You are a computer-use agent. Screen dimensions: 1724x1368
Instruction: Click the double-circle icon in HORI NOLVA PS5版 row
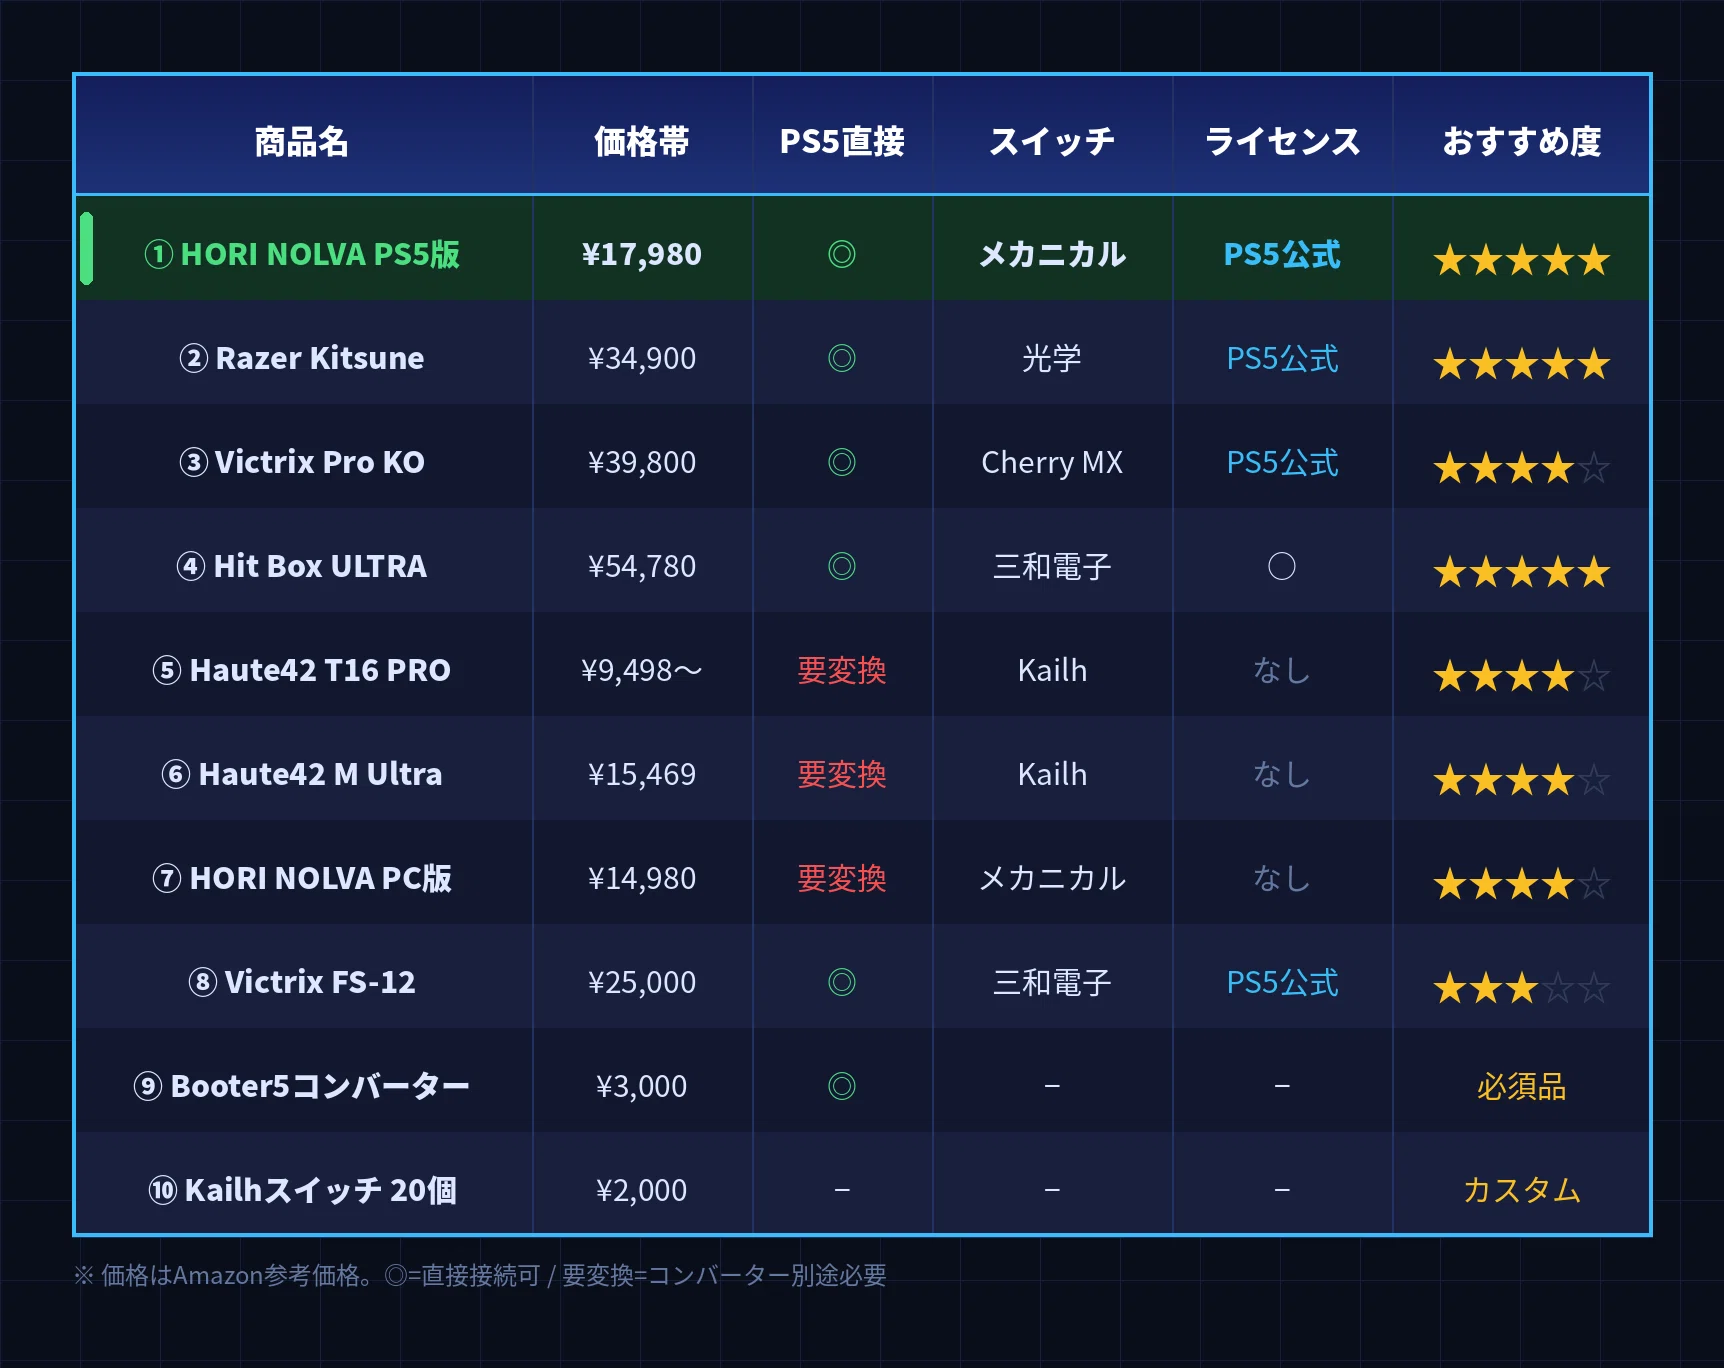pyautogui.click(x=842, y=254)
